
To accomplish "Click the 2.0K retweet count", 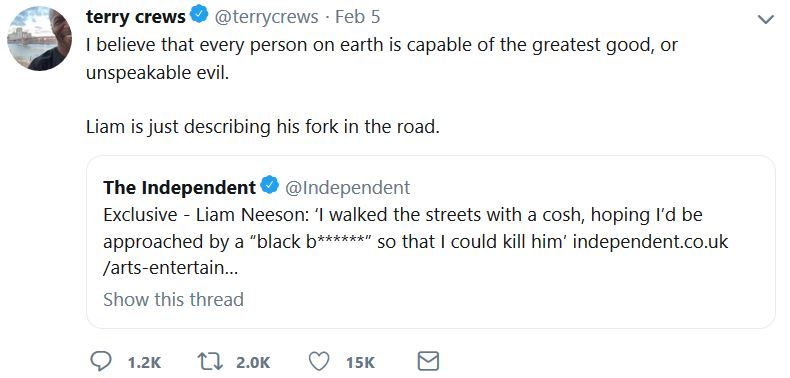I will pyautogui.click(x=253, y=362).
